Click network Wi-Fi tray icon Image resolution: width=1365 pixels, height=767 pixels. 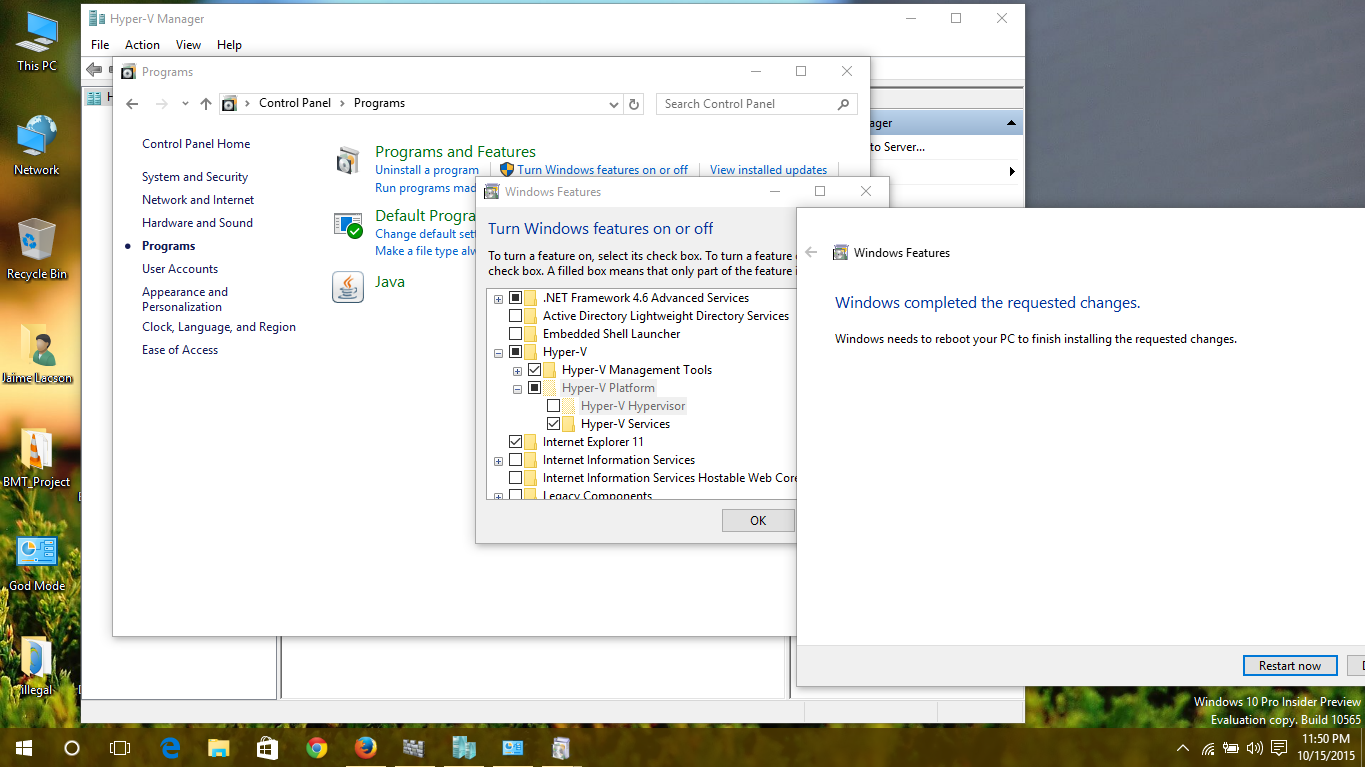1208,748
